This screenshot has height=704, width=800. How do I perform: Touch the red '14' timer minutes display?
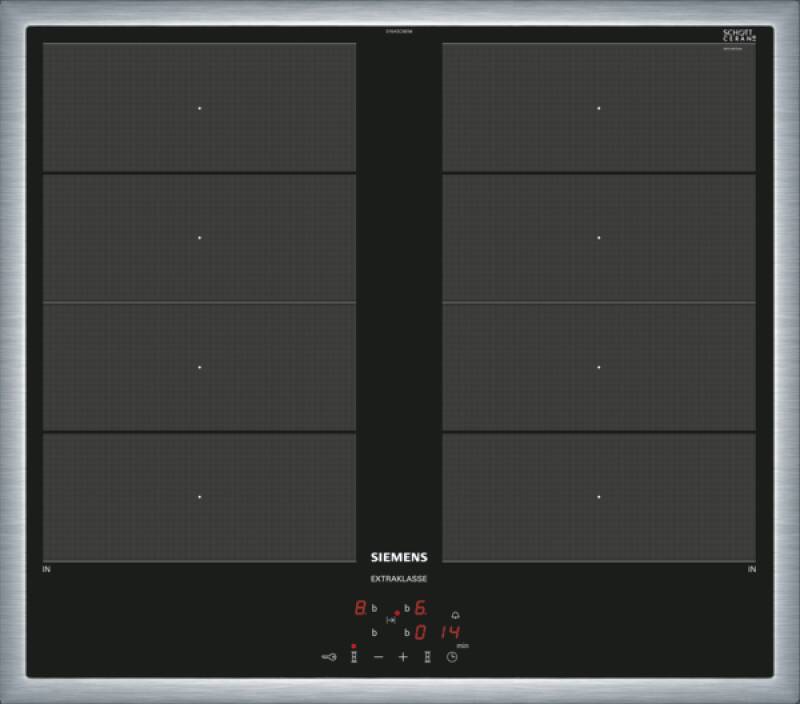451,633
